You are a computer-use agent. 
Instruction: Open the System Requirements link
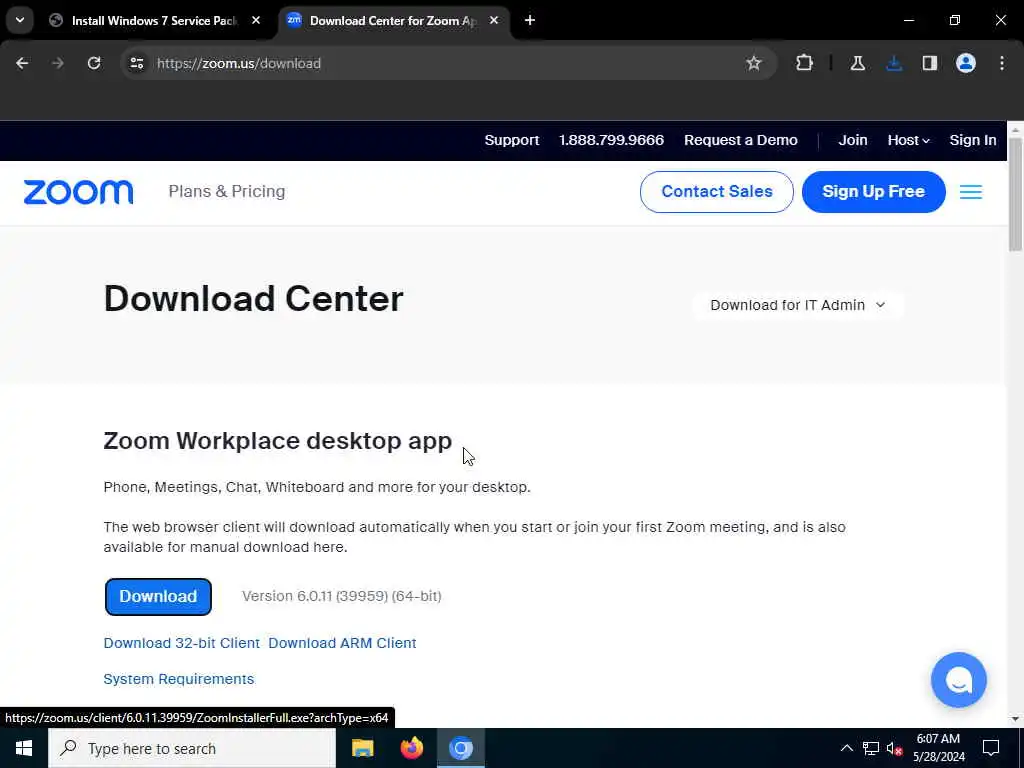pos(178,679)
